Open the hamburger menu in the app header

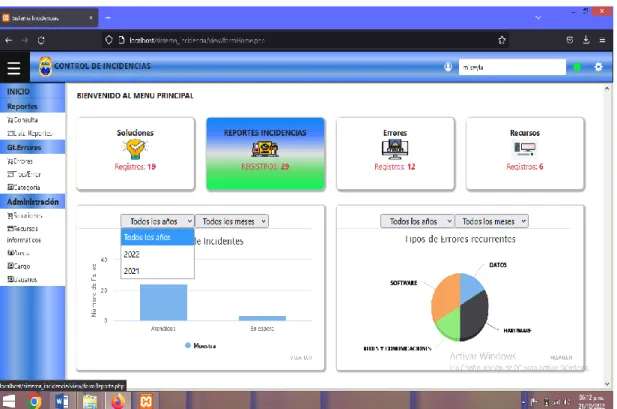[x=14, y=68]
